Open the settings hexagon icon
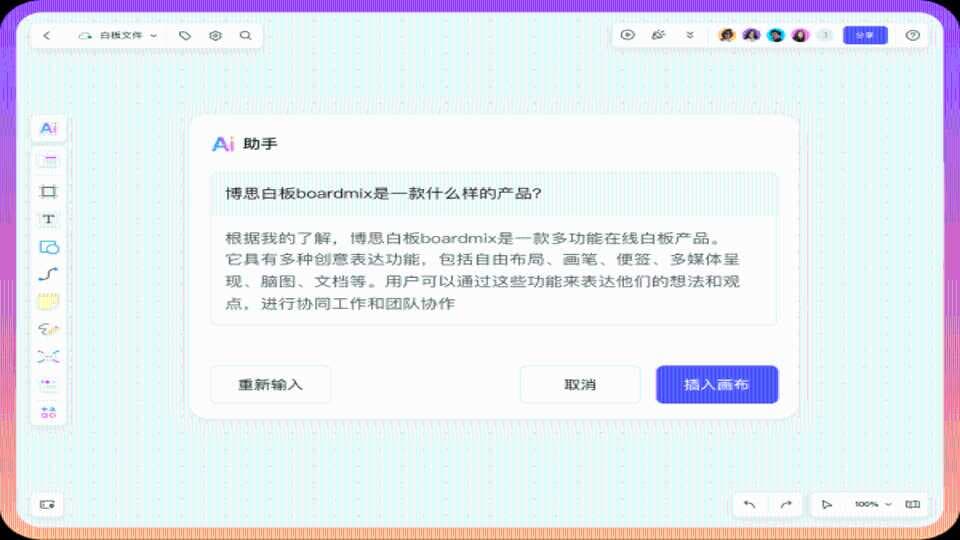This screenshot has width=960, height=540. [x=215, y=36]
